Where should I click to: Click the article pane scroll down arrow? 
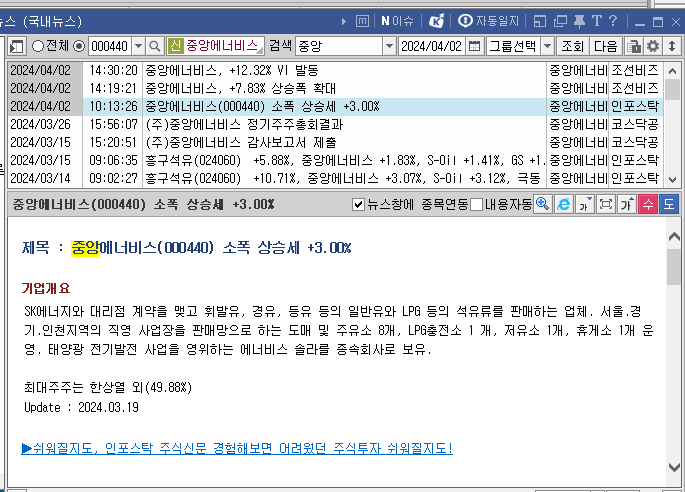click(x=674, y=467)
